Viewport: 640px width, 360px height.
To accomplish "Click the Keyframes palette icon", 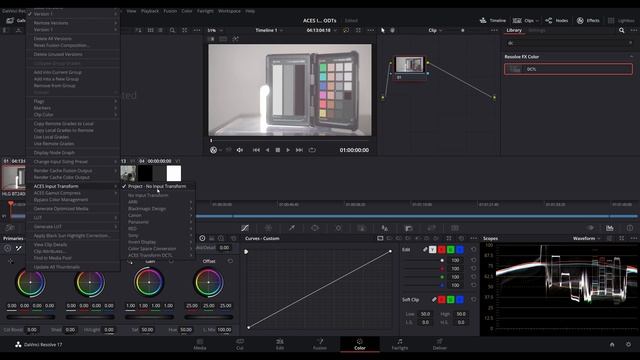I will 590,228.
